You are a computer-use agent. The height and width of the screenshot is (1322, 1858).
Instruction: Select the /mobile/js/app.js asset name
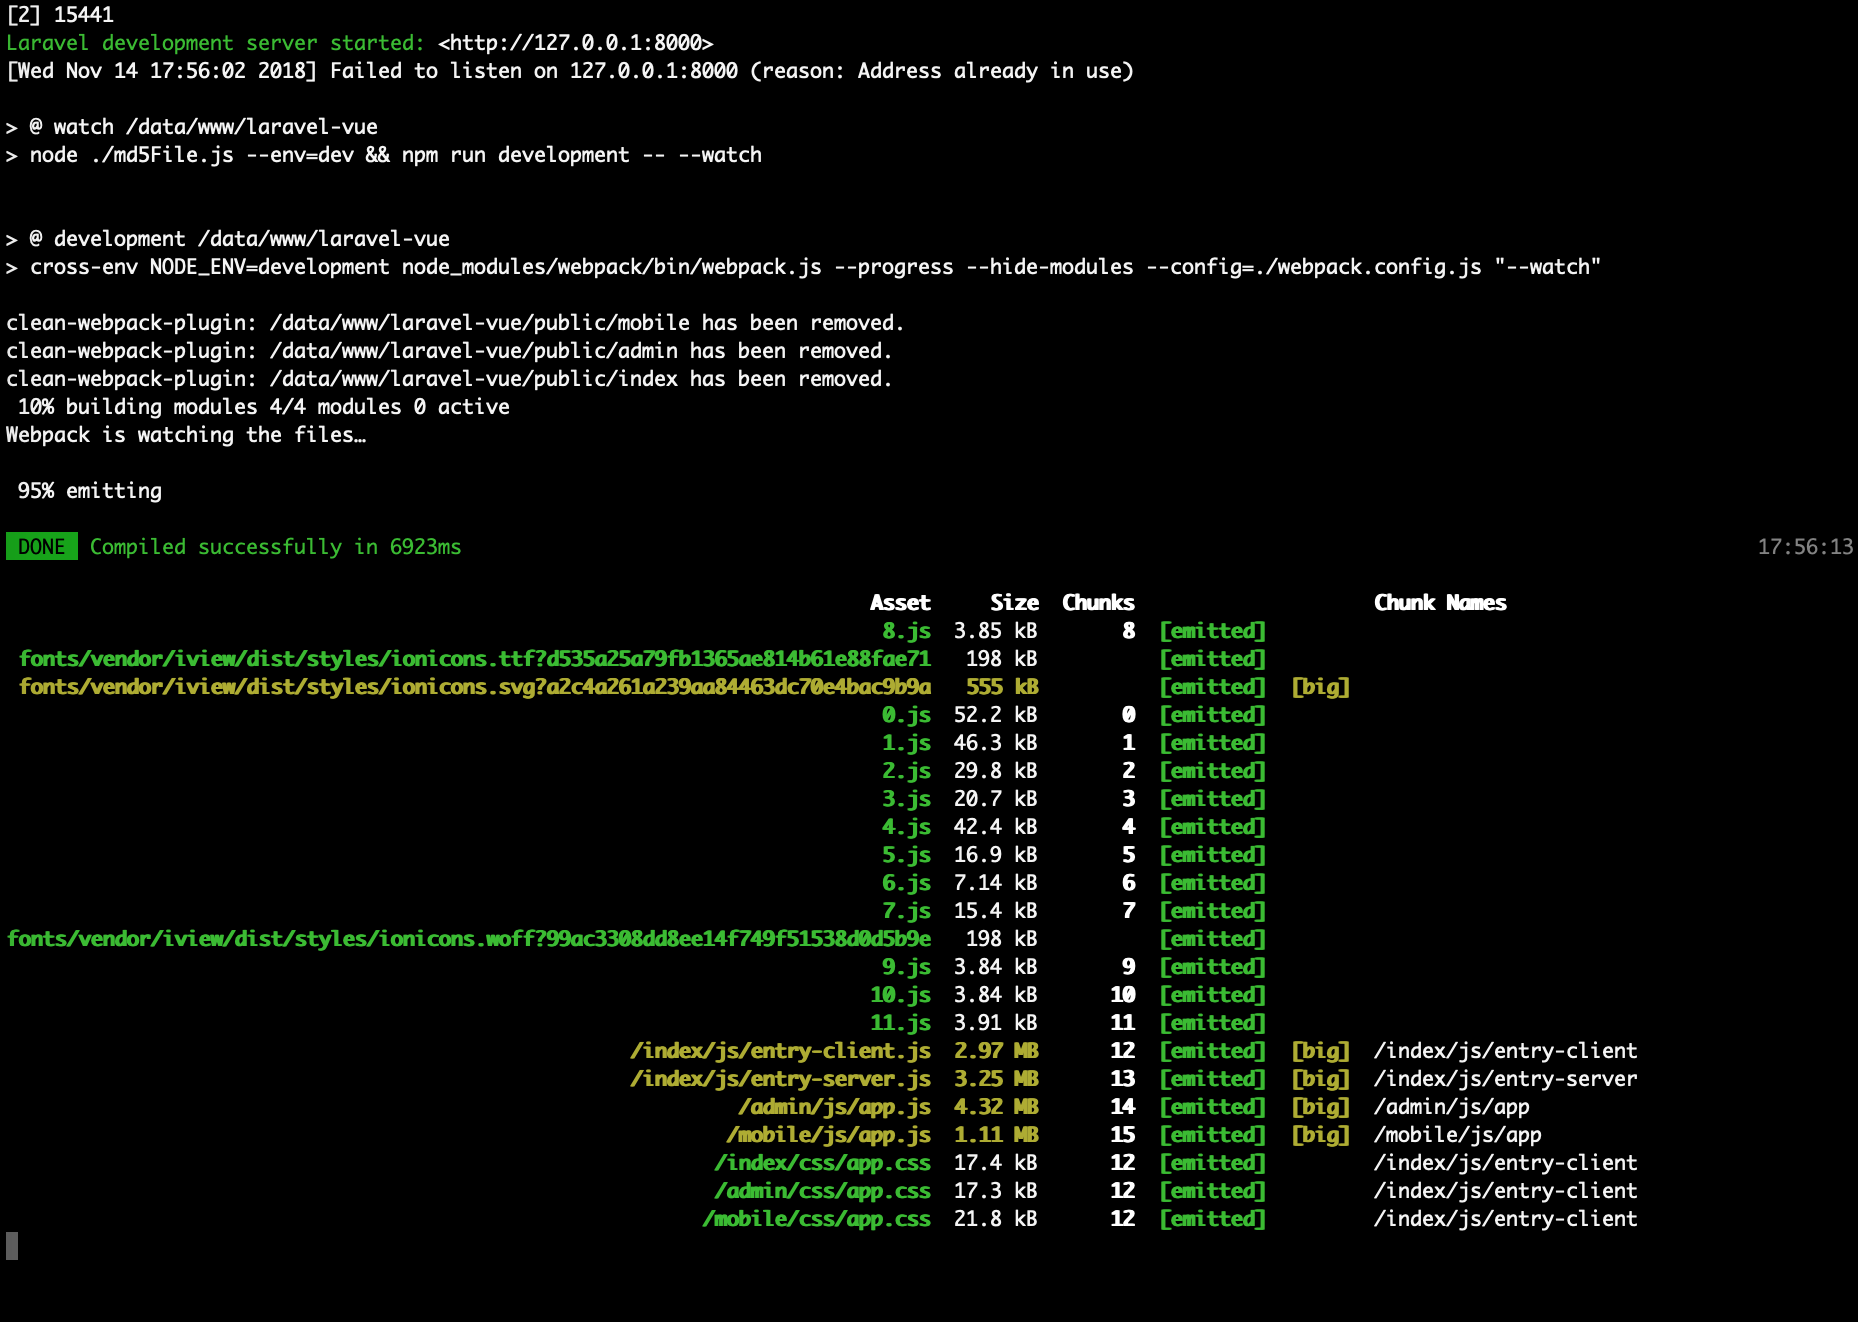(828, 1135)
